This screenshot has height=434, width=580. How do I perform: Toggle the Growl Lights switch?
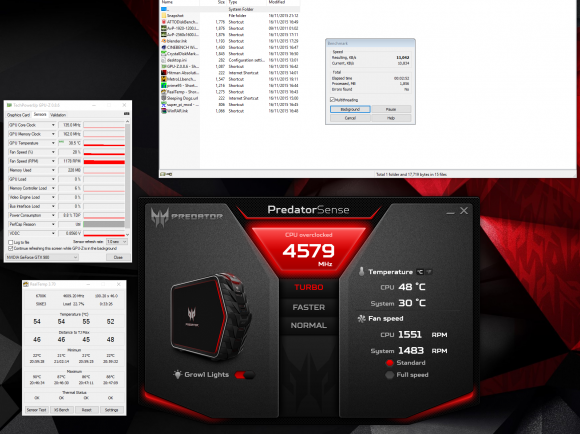click(245, 375)
